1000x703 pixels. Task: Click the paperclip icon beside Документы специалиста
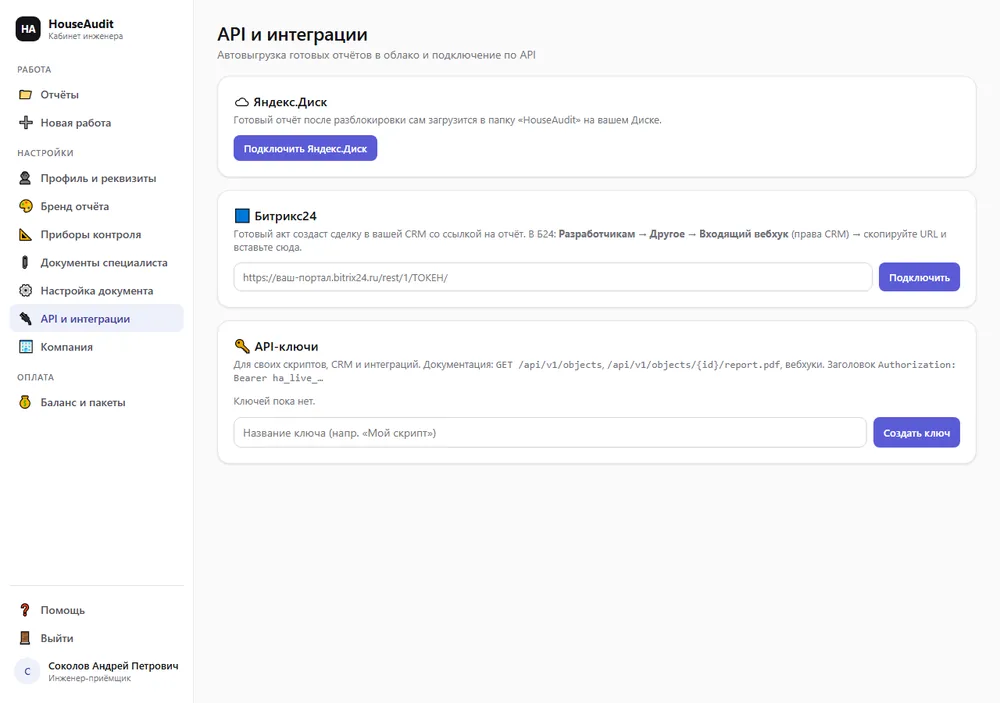point(26,262)
